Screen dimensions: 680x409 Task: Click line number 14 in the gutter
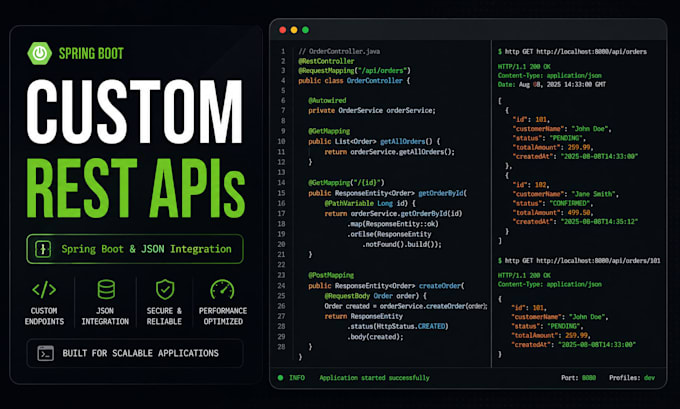click(x=281, y=183)
